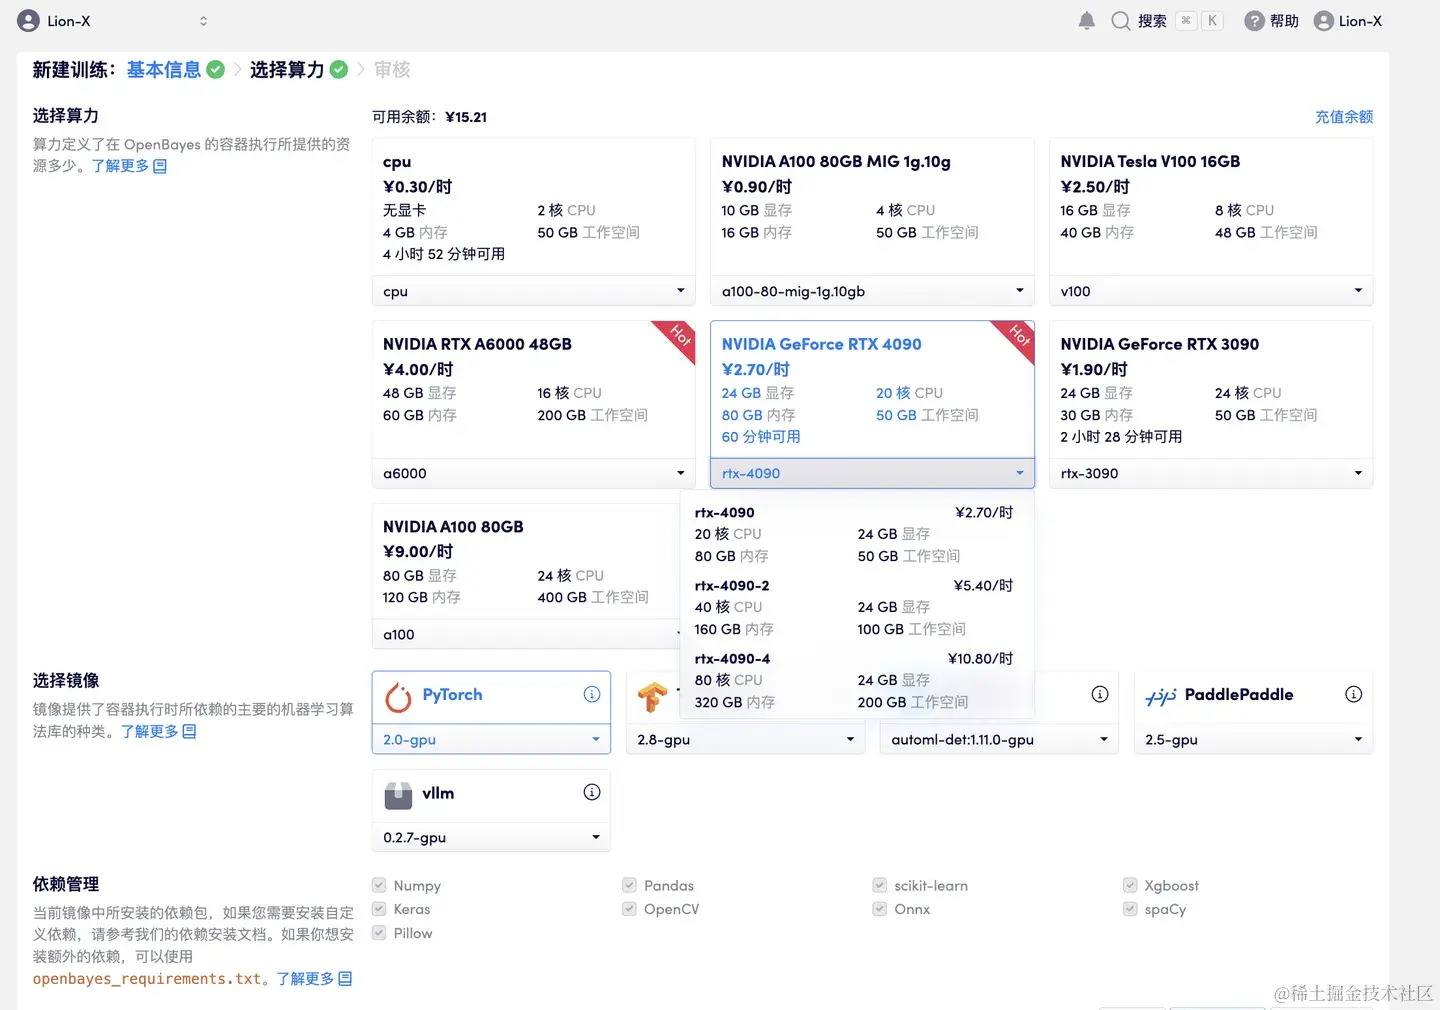
Task: Click 了解更多 under 依赖管理
Action: [305, 978]
